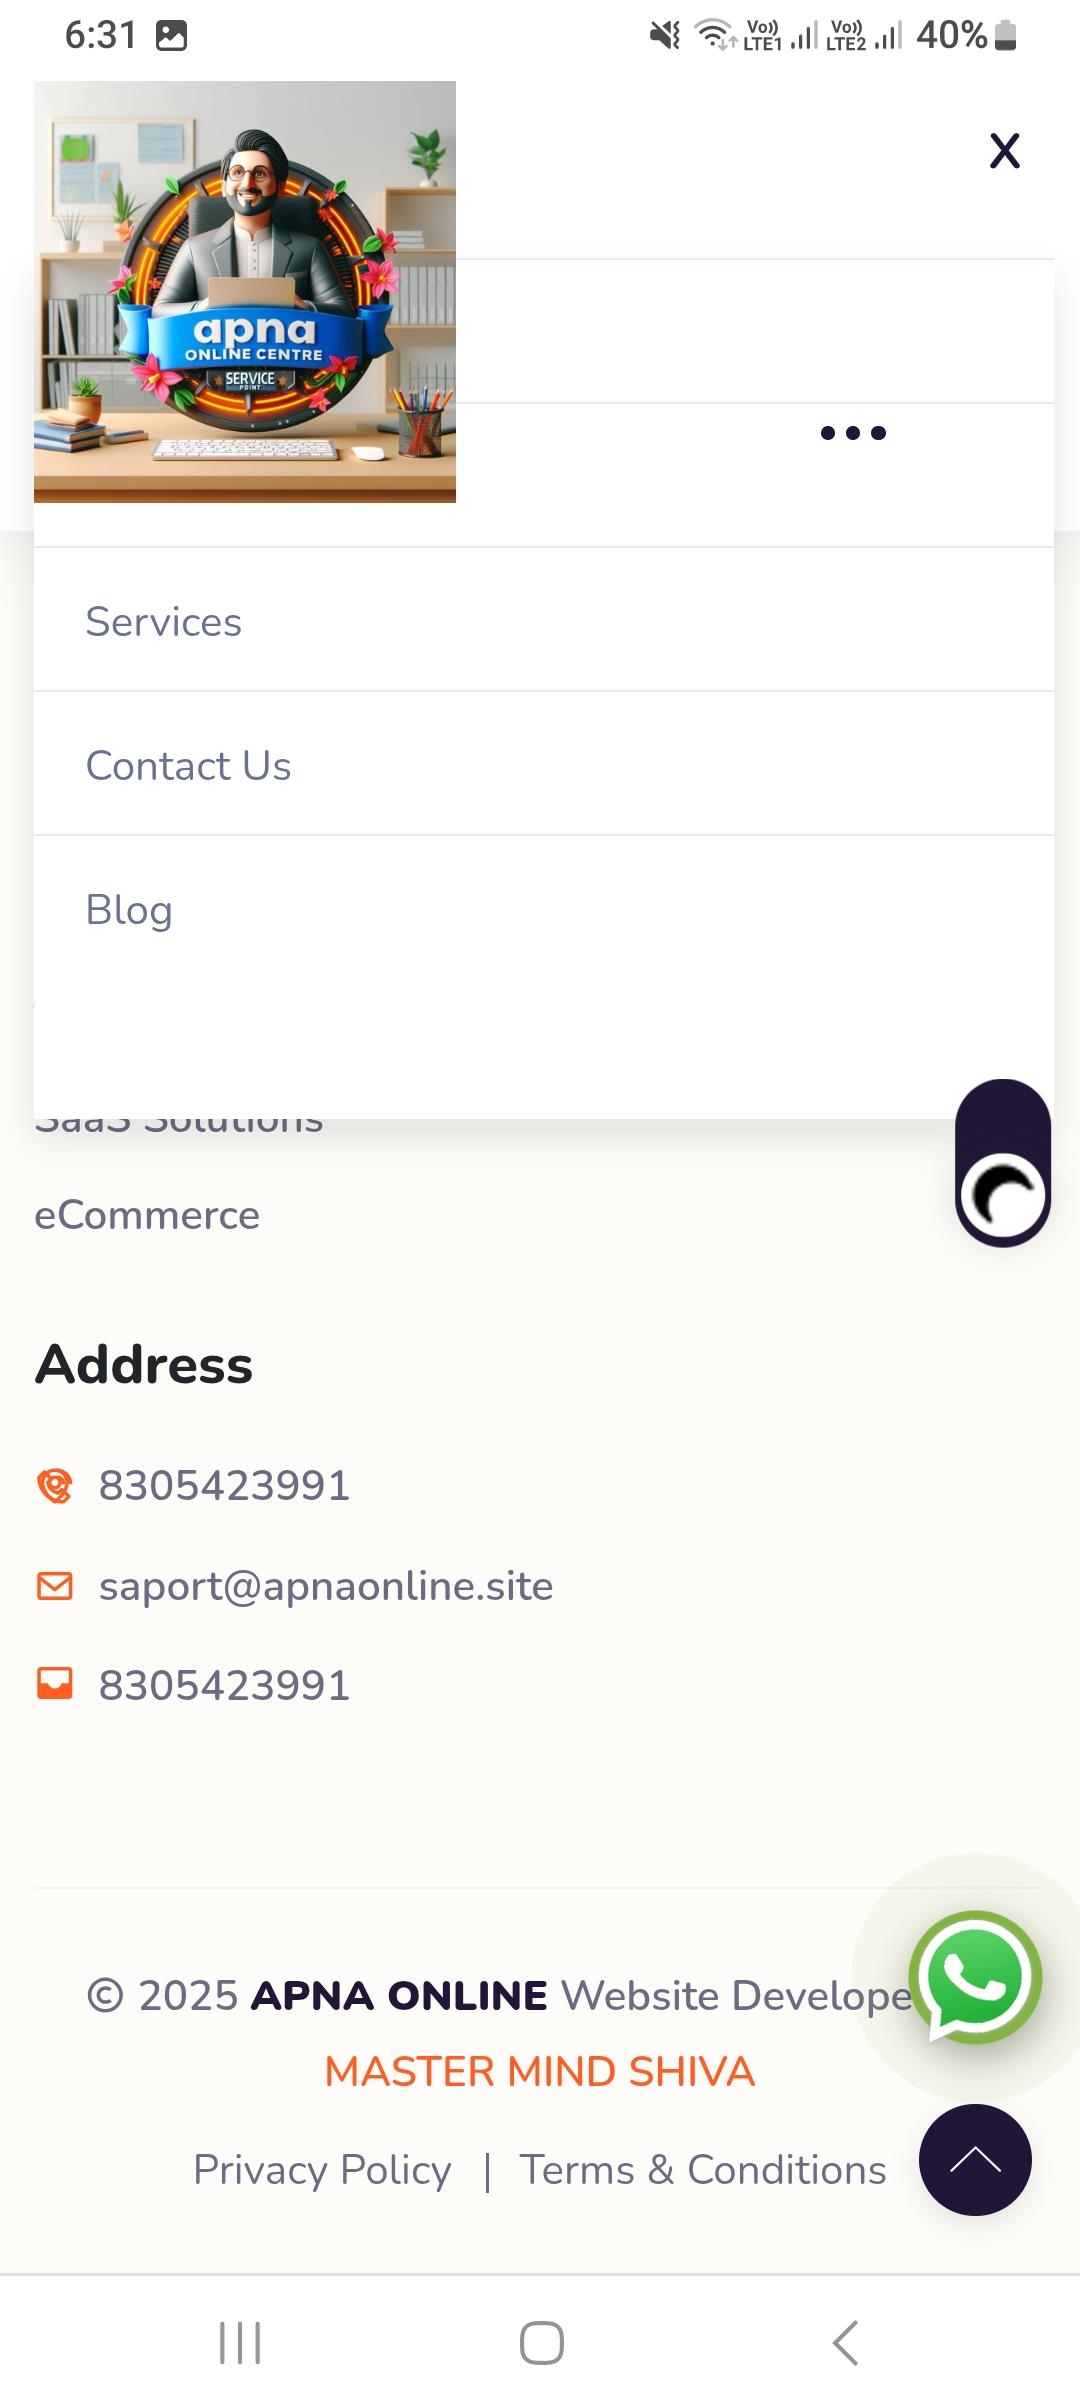The image size is (1080, 2408).
Task: Open the Terms & Conditions link
Action: [703, 2170]
